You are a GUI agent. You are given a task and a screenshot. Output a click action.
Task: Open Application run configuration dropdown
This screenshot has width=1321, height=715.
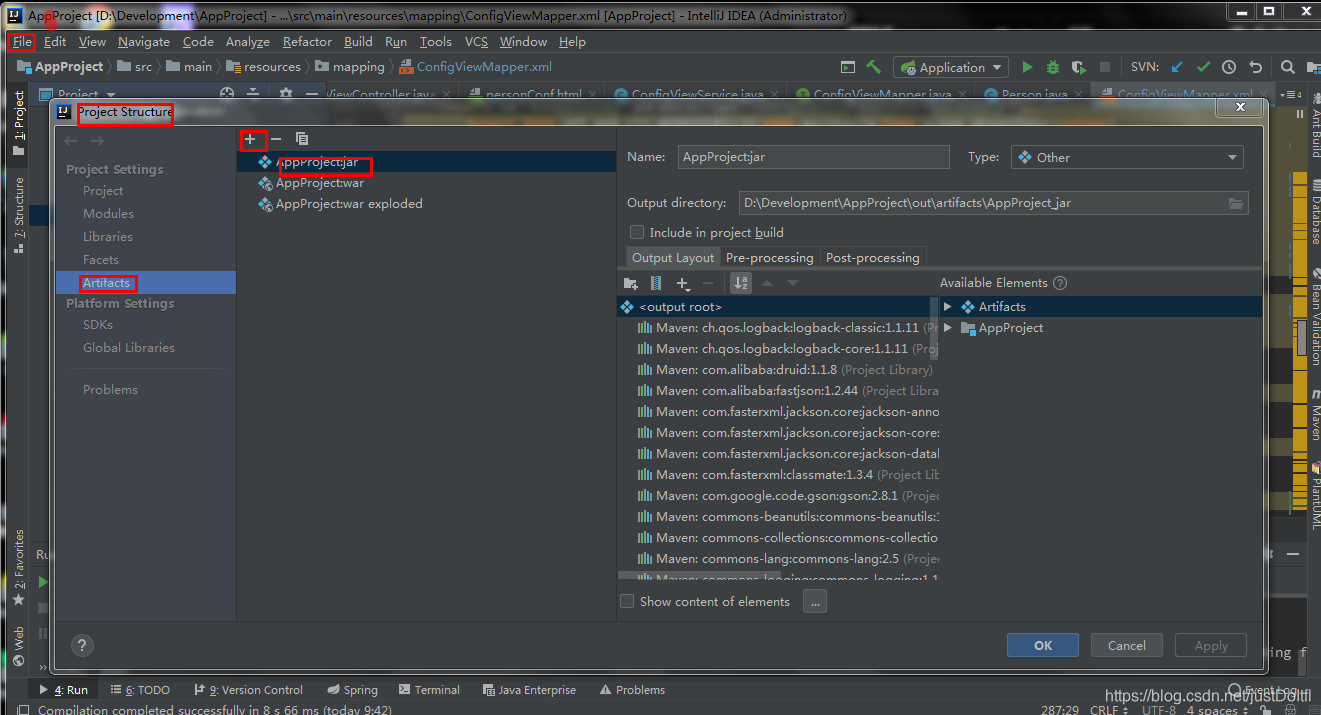[x=951, y=67]
